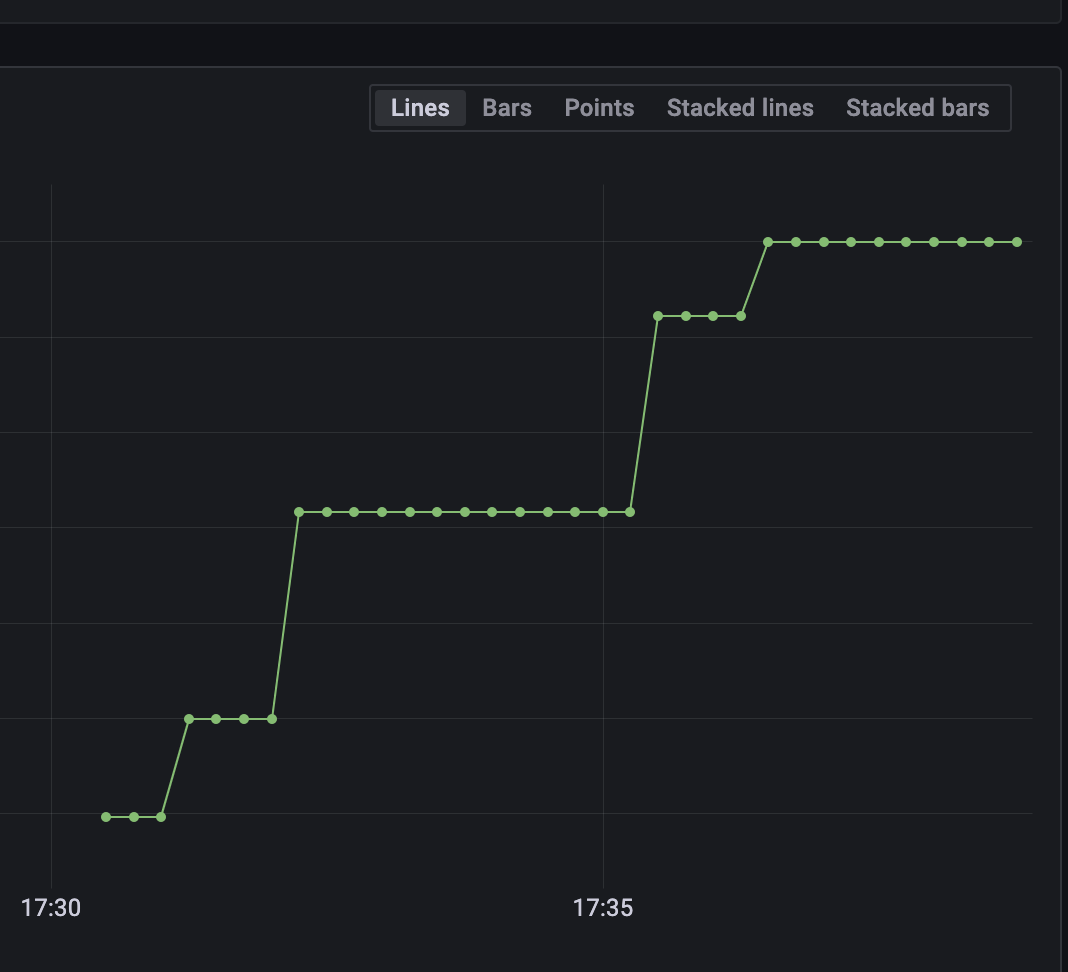This screenshot has height=972, width=1068.
Task: Click the 17:30 time axis label
Action: [51, 908]
